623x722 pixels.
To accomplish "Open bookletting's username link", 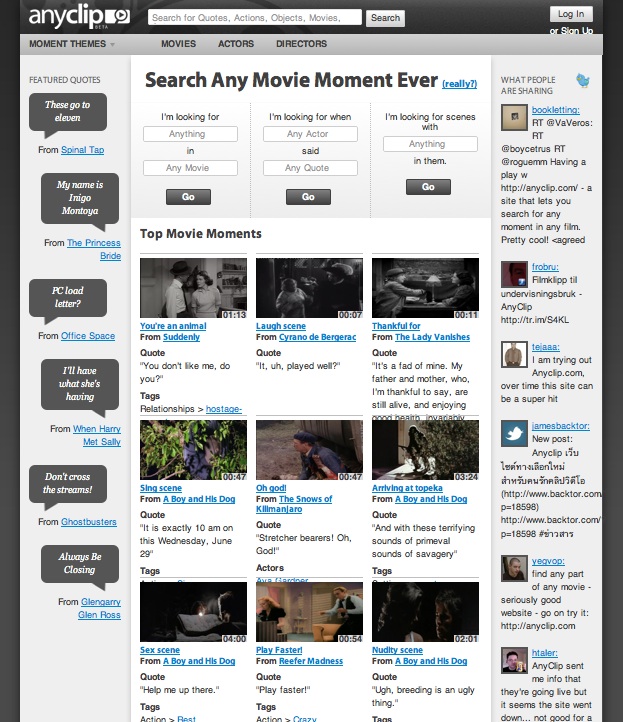I will (556, 110).
